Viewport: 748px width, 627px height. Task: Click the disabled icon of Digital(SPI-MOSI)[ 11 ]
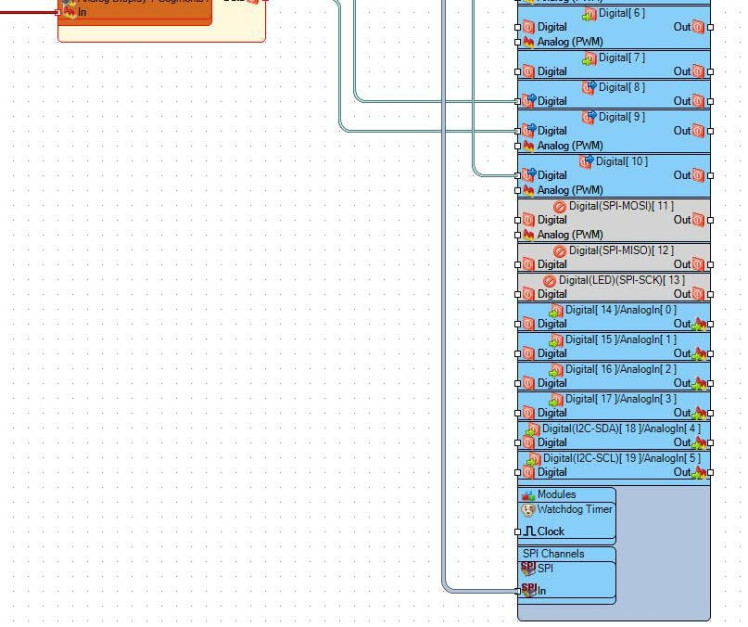coord(560,207)
